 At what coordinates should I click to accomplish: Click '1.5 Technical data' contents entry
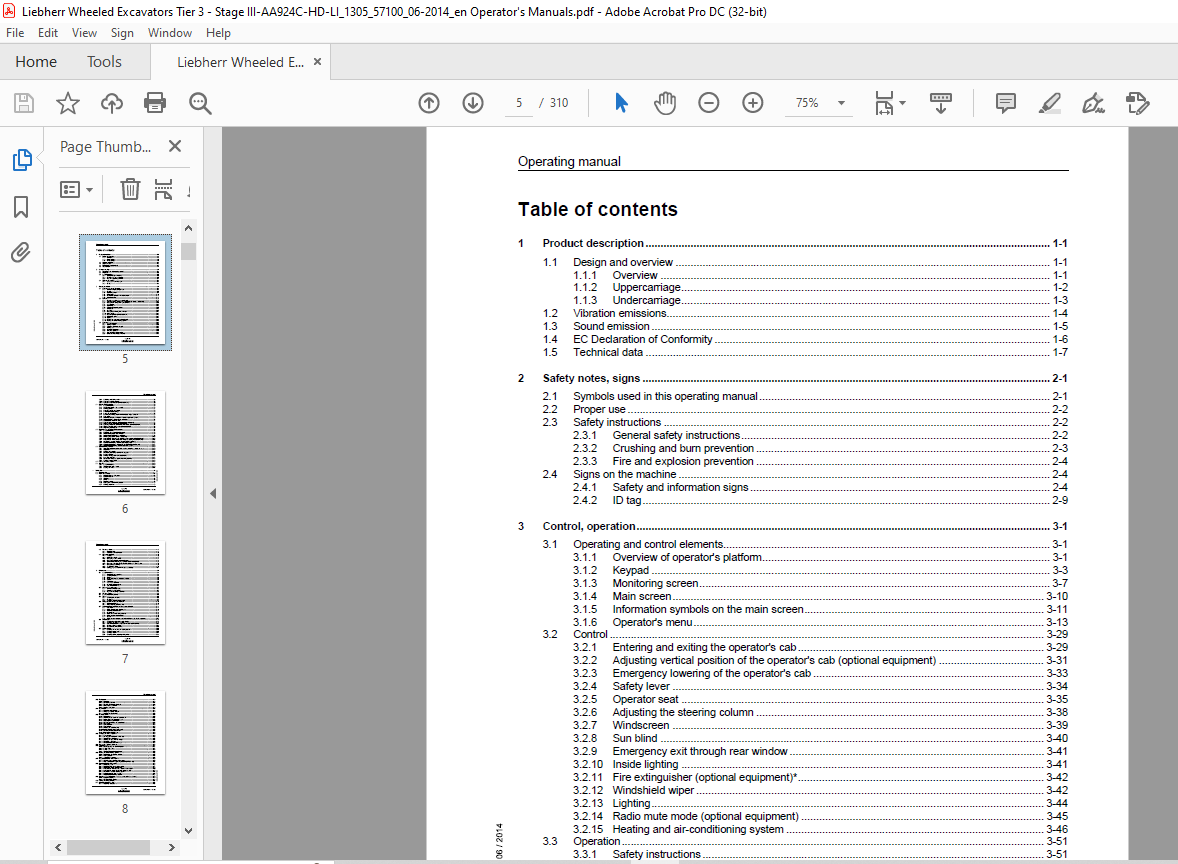[x=805, y=352]
